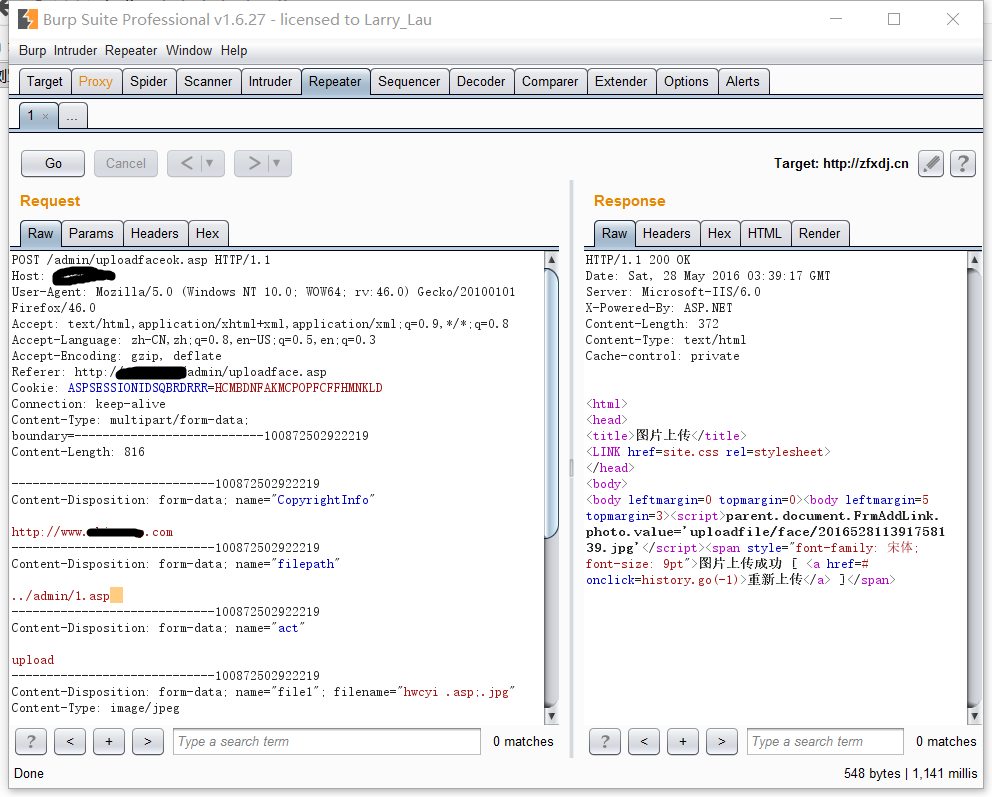
Task: Open request search help question mark button
Action: click(30, 741)
